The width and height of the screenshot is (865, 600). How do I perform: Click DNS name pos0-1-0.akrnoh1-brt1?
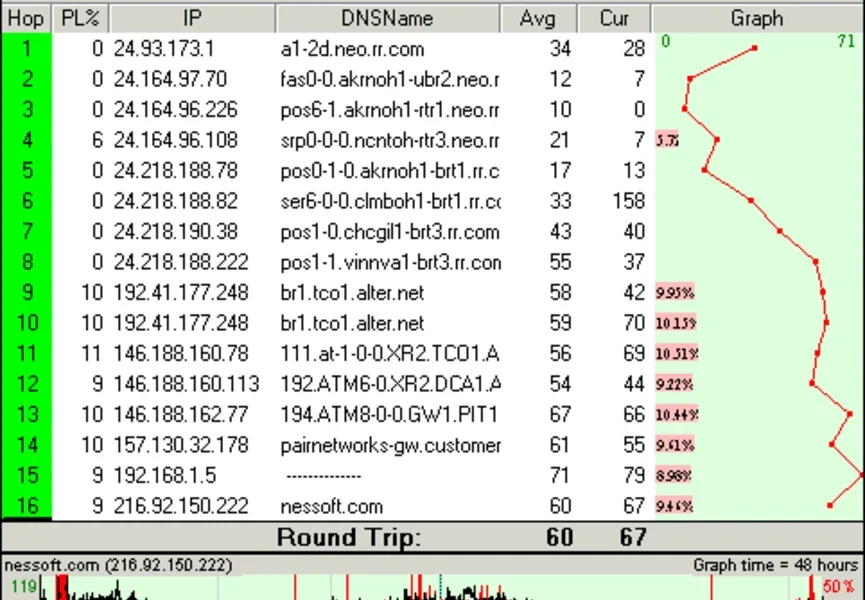click(x=389, y=171)
